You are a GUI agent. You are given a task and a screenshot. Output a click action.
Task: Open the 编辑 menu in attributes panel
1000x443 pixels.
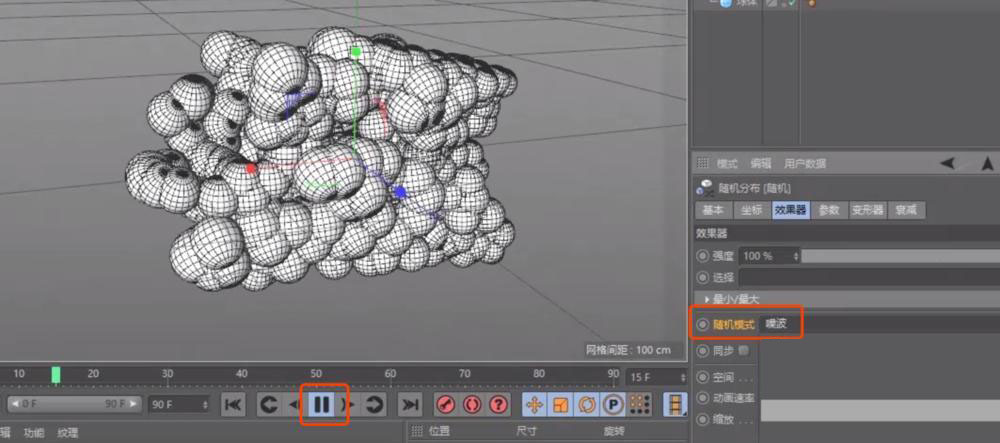(760, 163)
